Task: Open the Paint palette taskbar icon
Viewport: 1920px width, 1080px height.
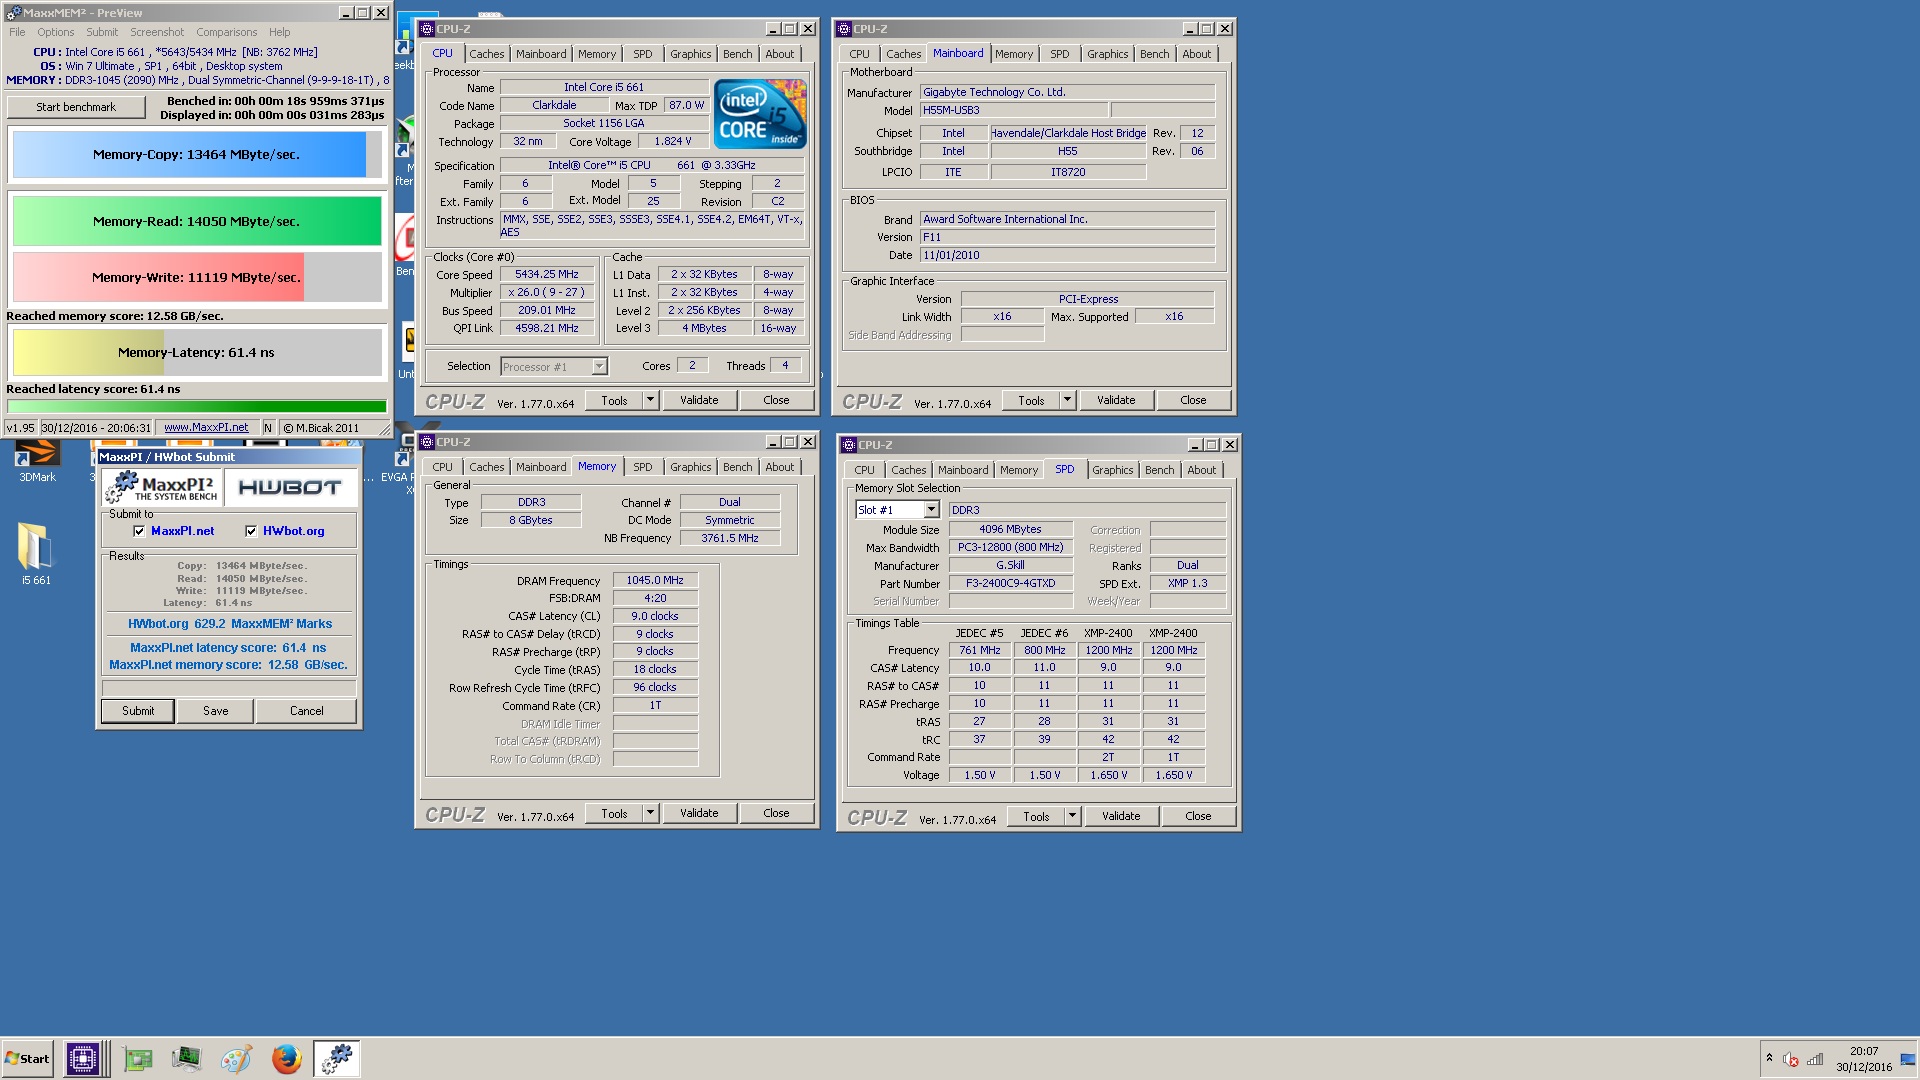Action: [236, 1058]
